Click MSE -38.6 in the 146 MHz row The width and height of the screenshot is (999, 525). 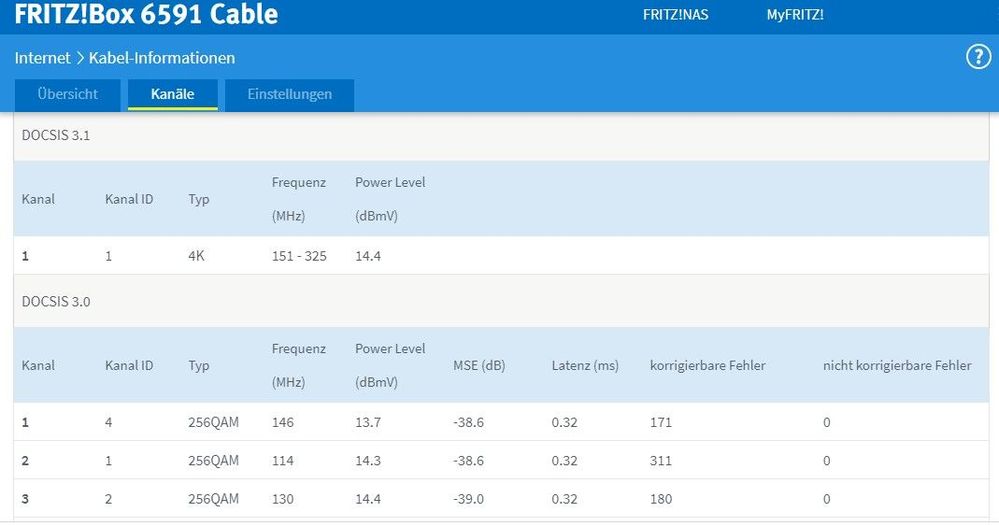click(x=468, y=422)
